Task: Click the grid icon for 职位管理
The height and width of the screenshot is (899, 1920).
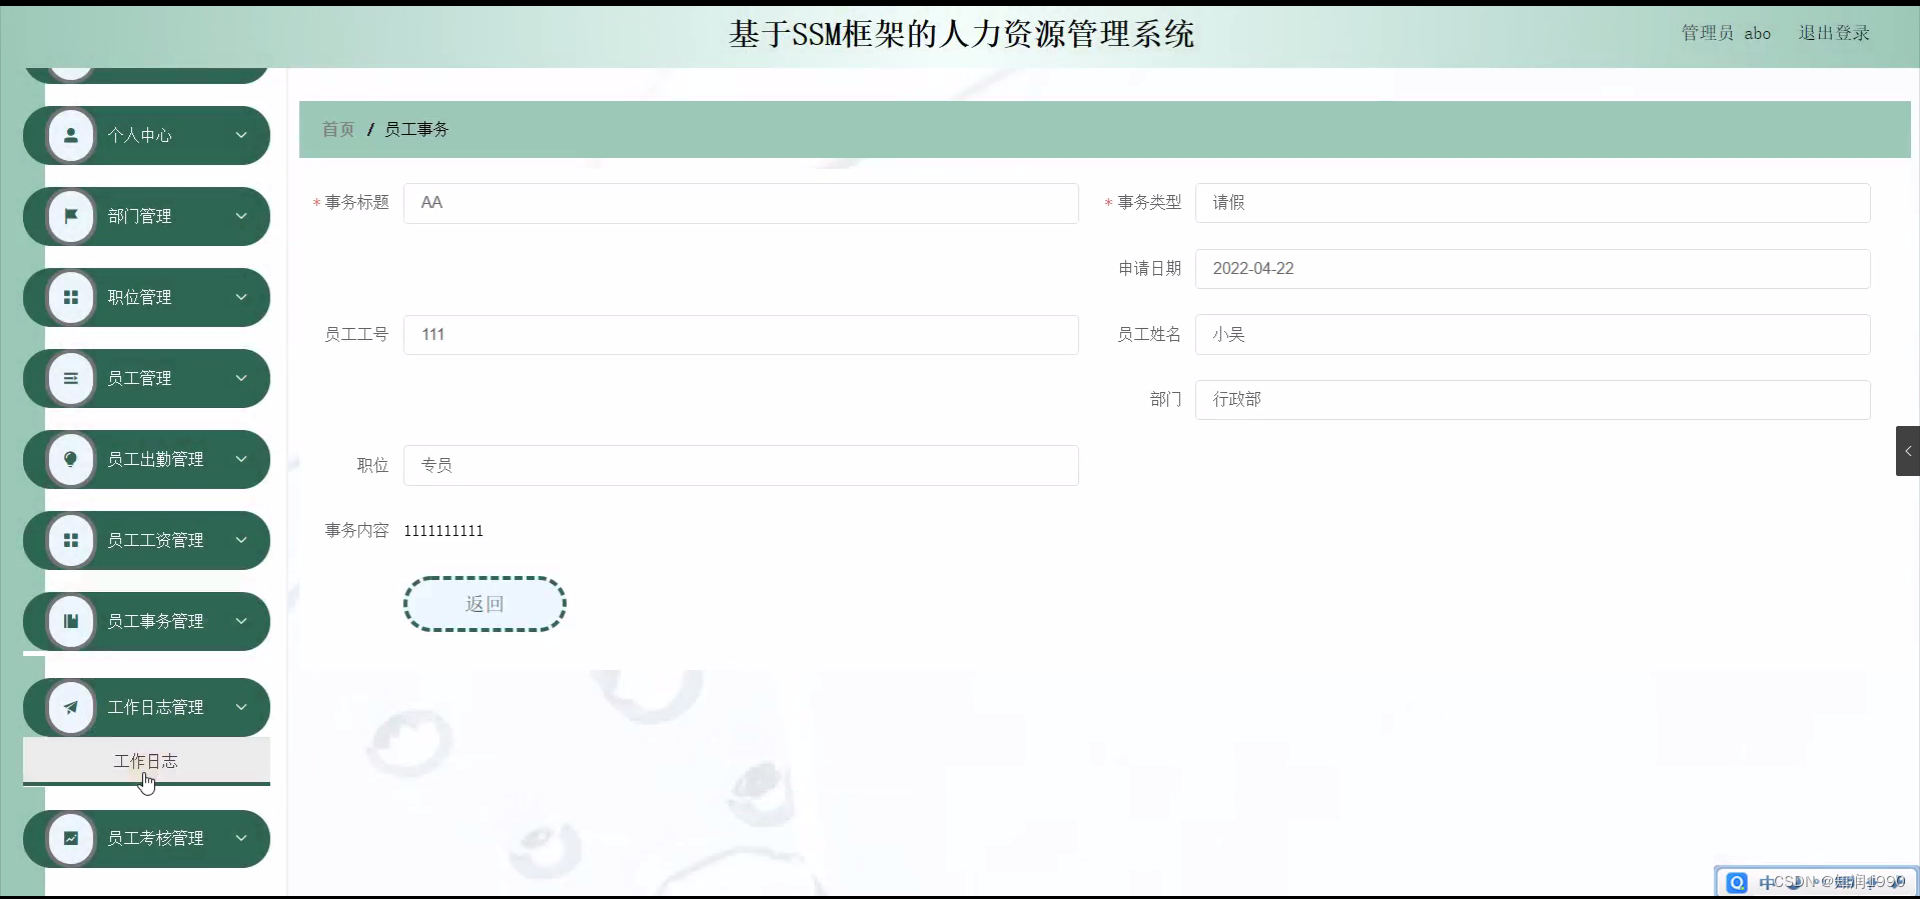Action: click(x=71, y=297)
